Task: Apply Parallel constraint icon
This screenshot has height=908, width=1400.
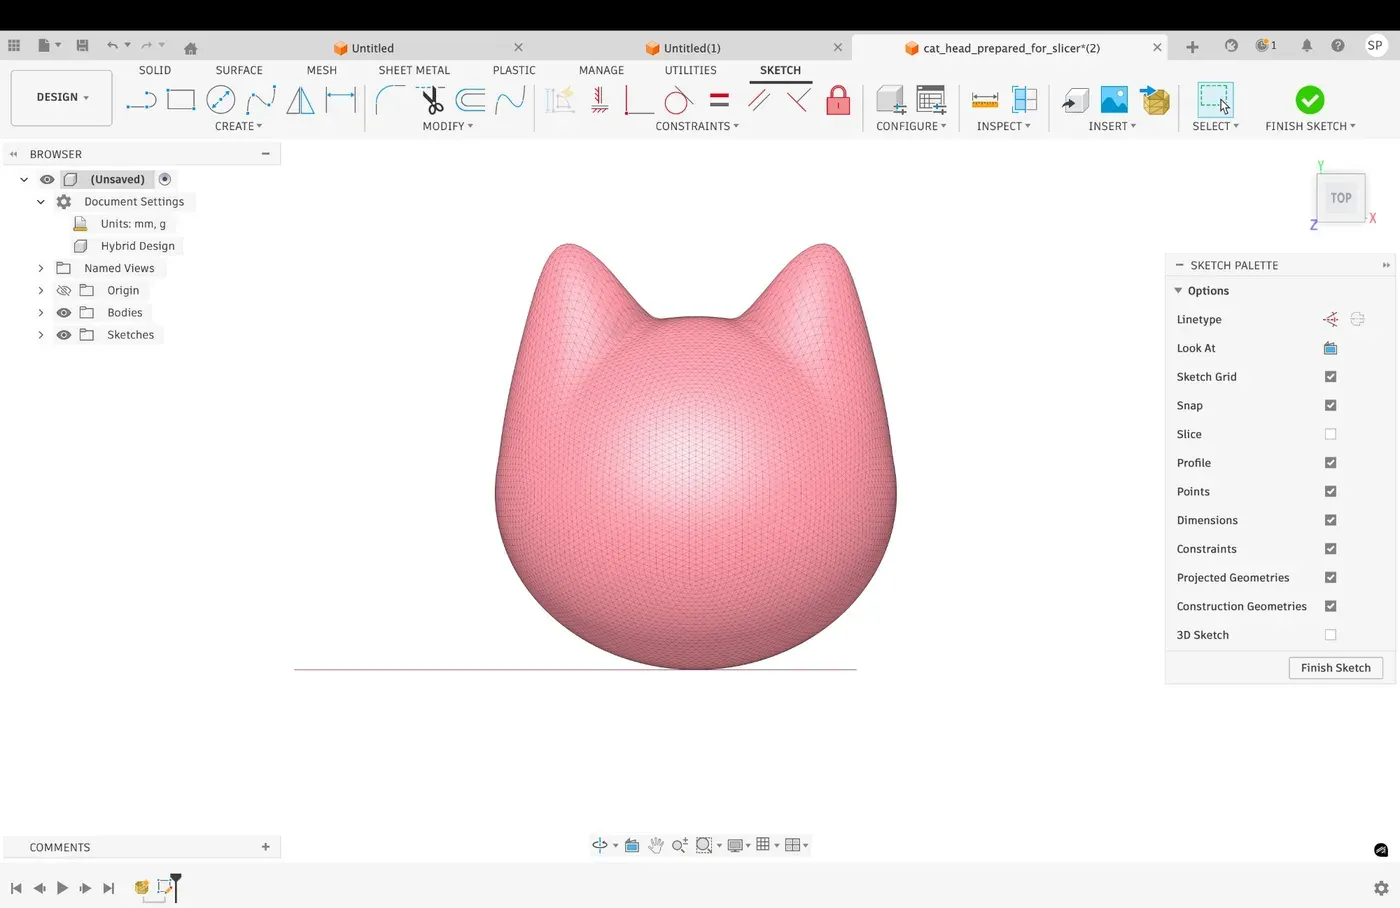Action: pyautogui.click(x=759, y=100)
